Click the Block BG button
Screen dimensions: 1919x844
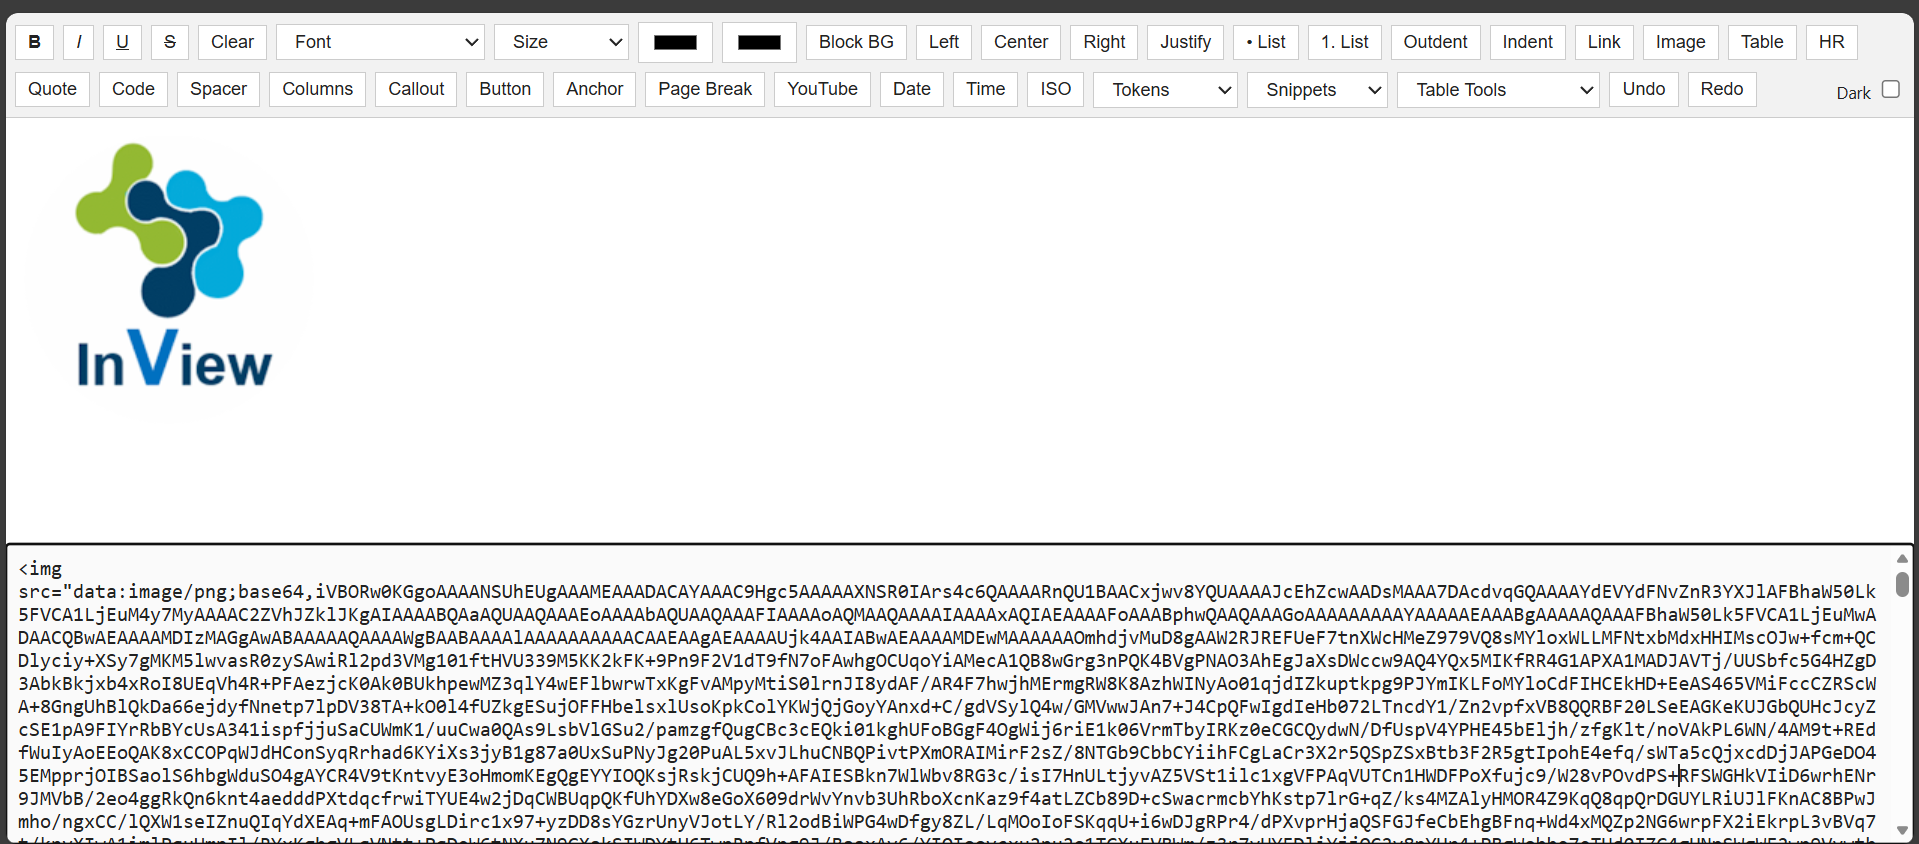pyautogui.click(x=856, y=42)
